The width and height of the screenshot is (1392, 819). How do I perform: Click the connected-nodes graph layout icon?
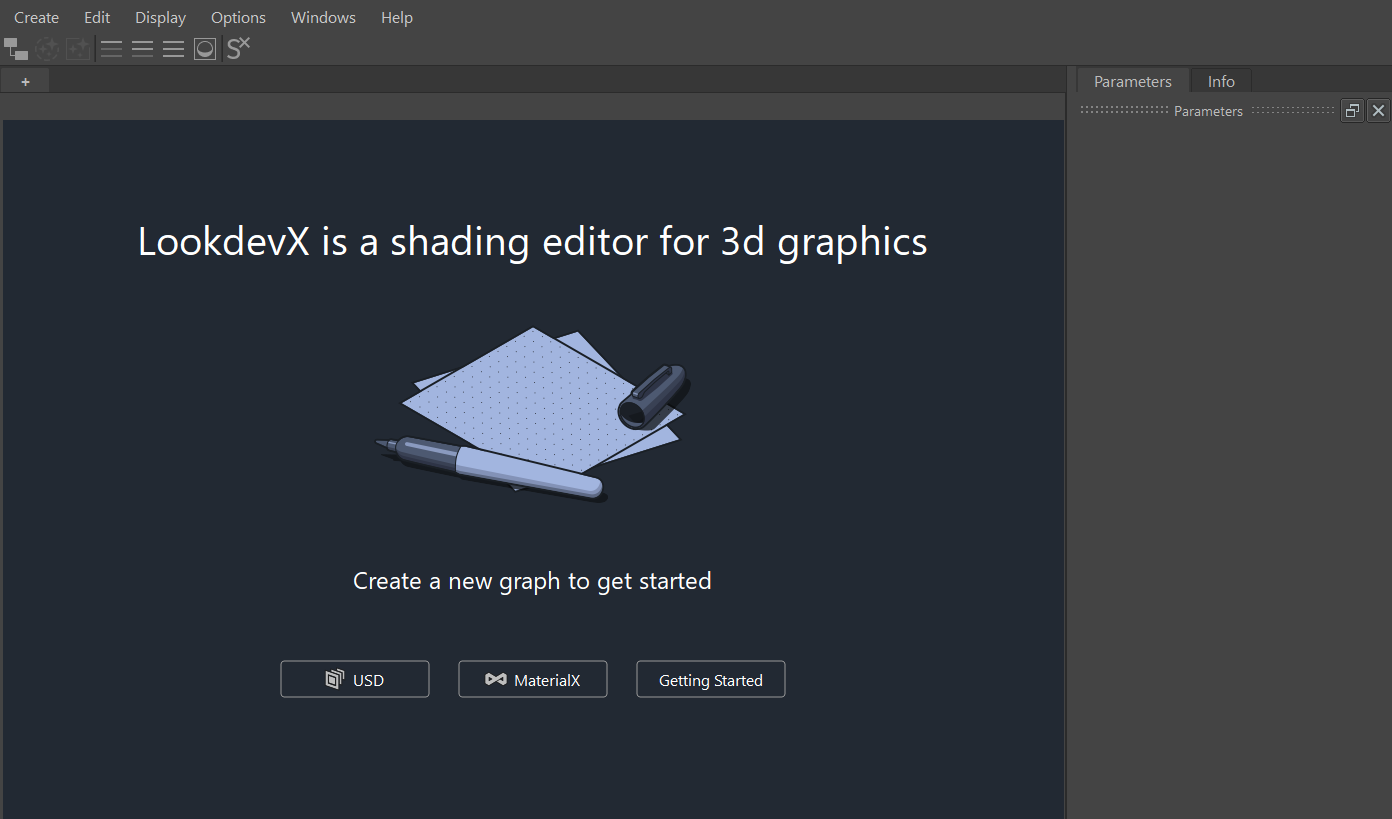16,48
